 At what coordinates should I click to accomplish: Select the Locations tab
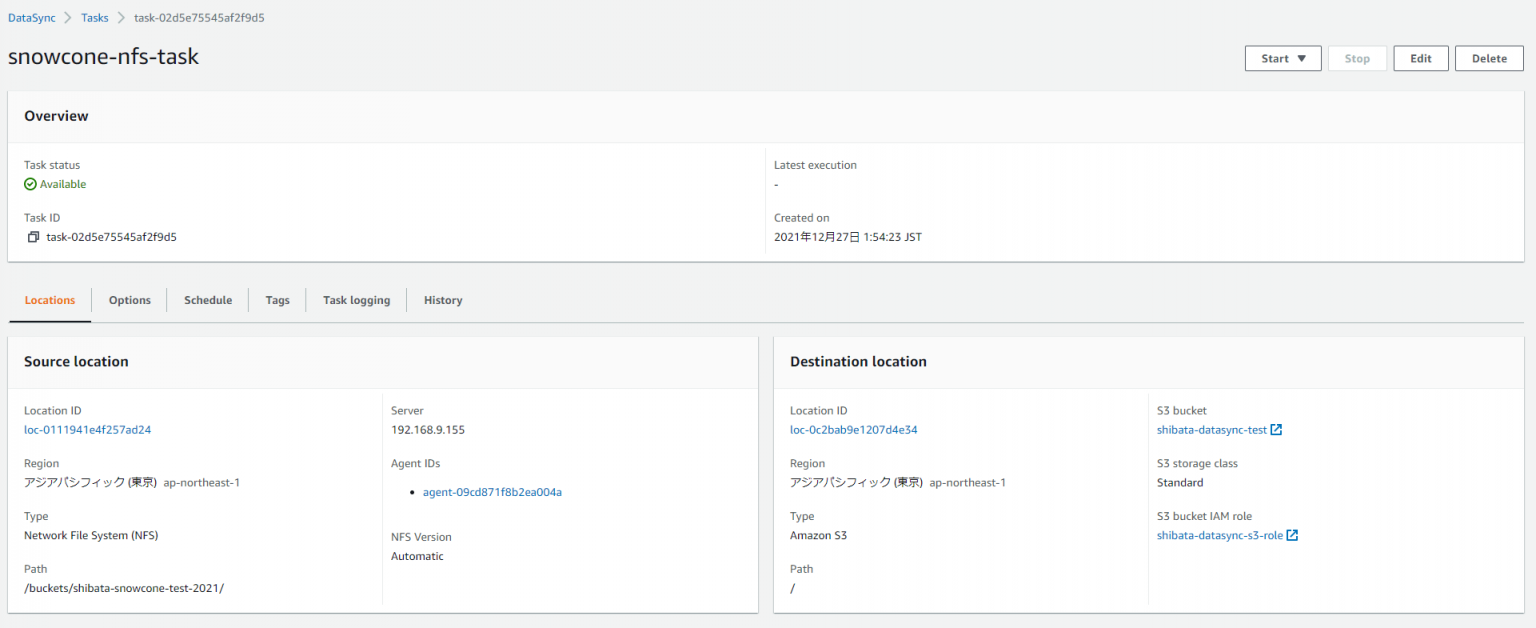[49, 300]
